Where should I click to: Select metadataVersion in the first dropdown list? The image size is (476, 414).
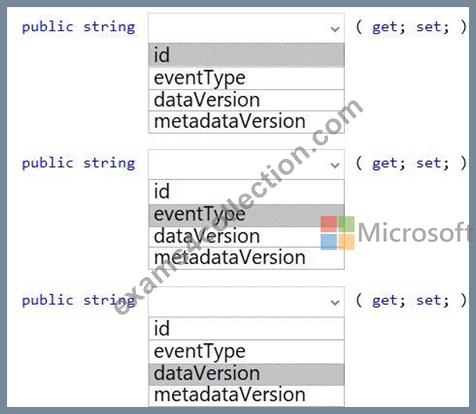[246, 122]
